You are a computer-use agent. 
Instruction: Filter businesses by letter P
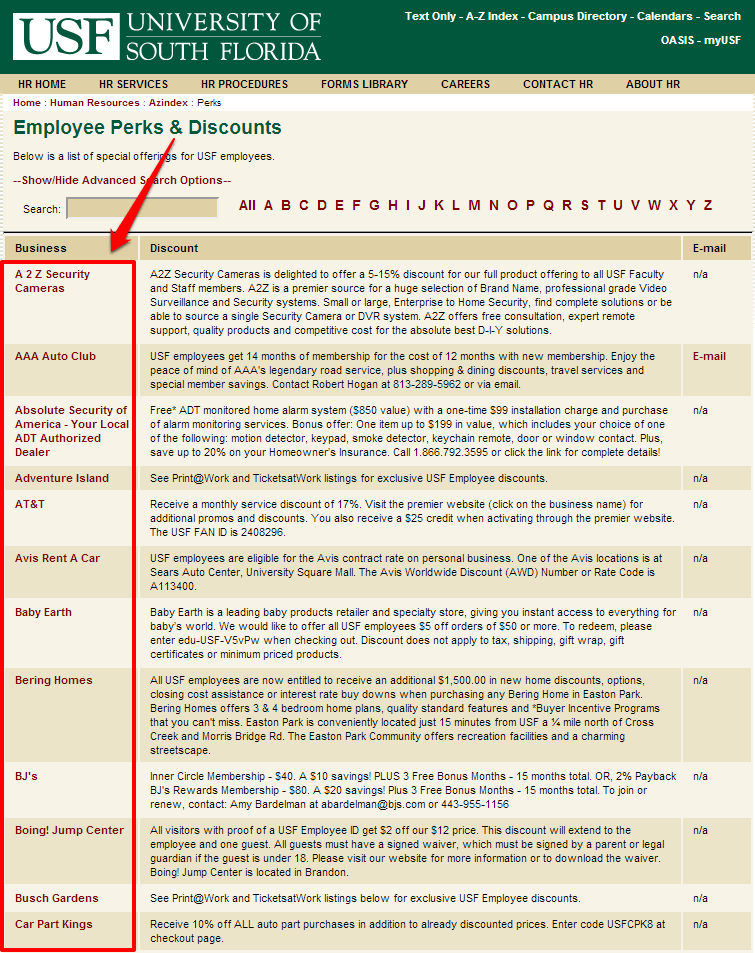tap(531, 205)
